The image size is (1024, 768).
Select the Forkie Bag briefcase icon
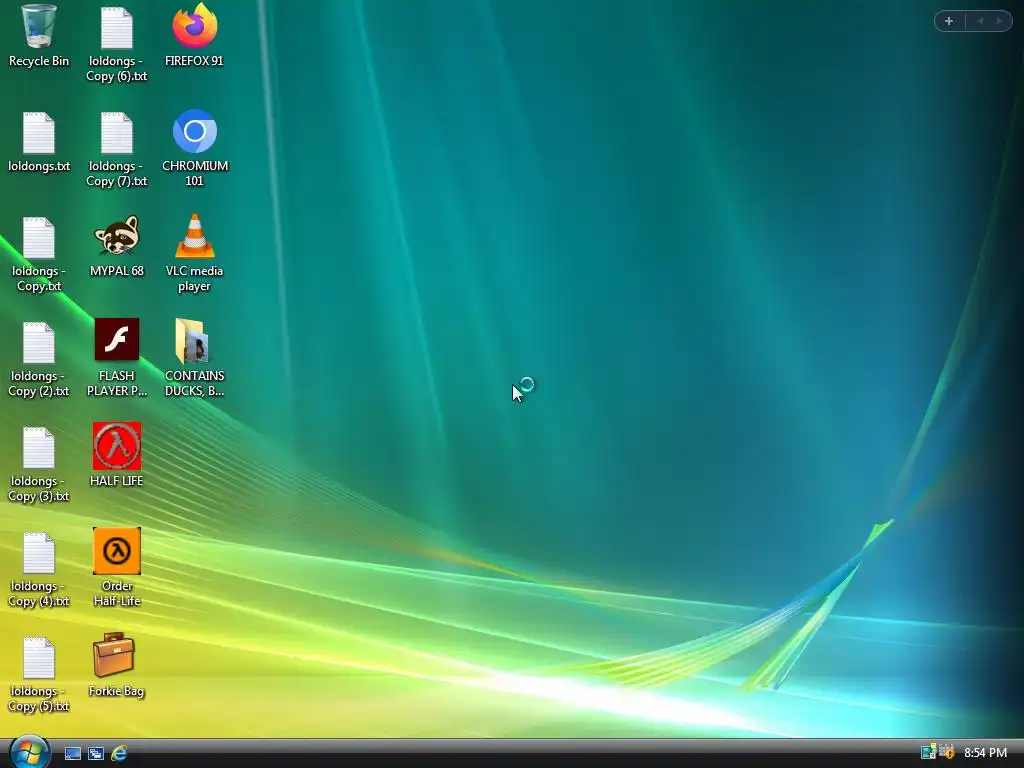pos(116,665)
